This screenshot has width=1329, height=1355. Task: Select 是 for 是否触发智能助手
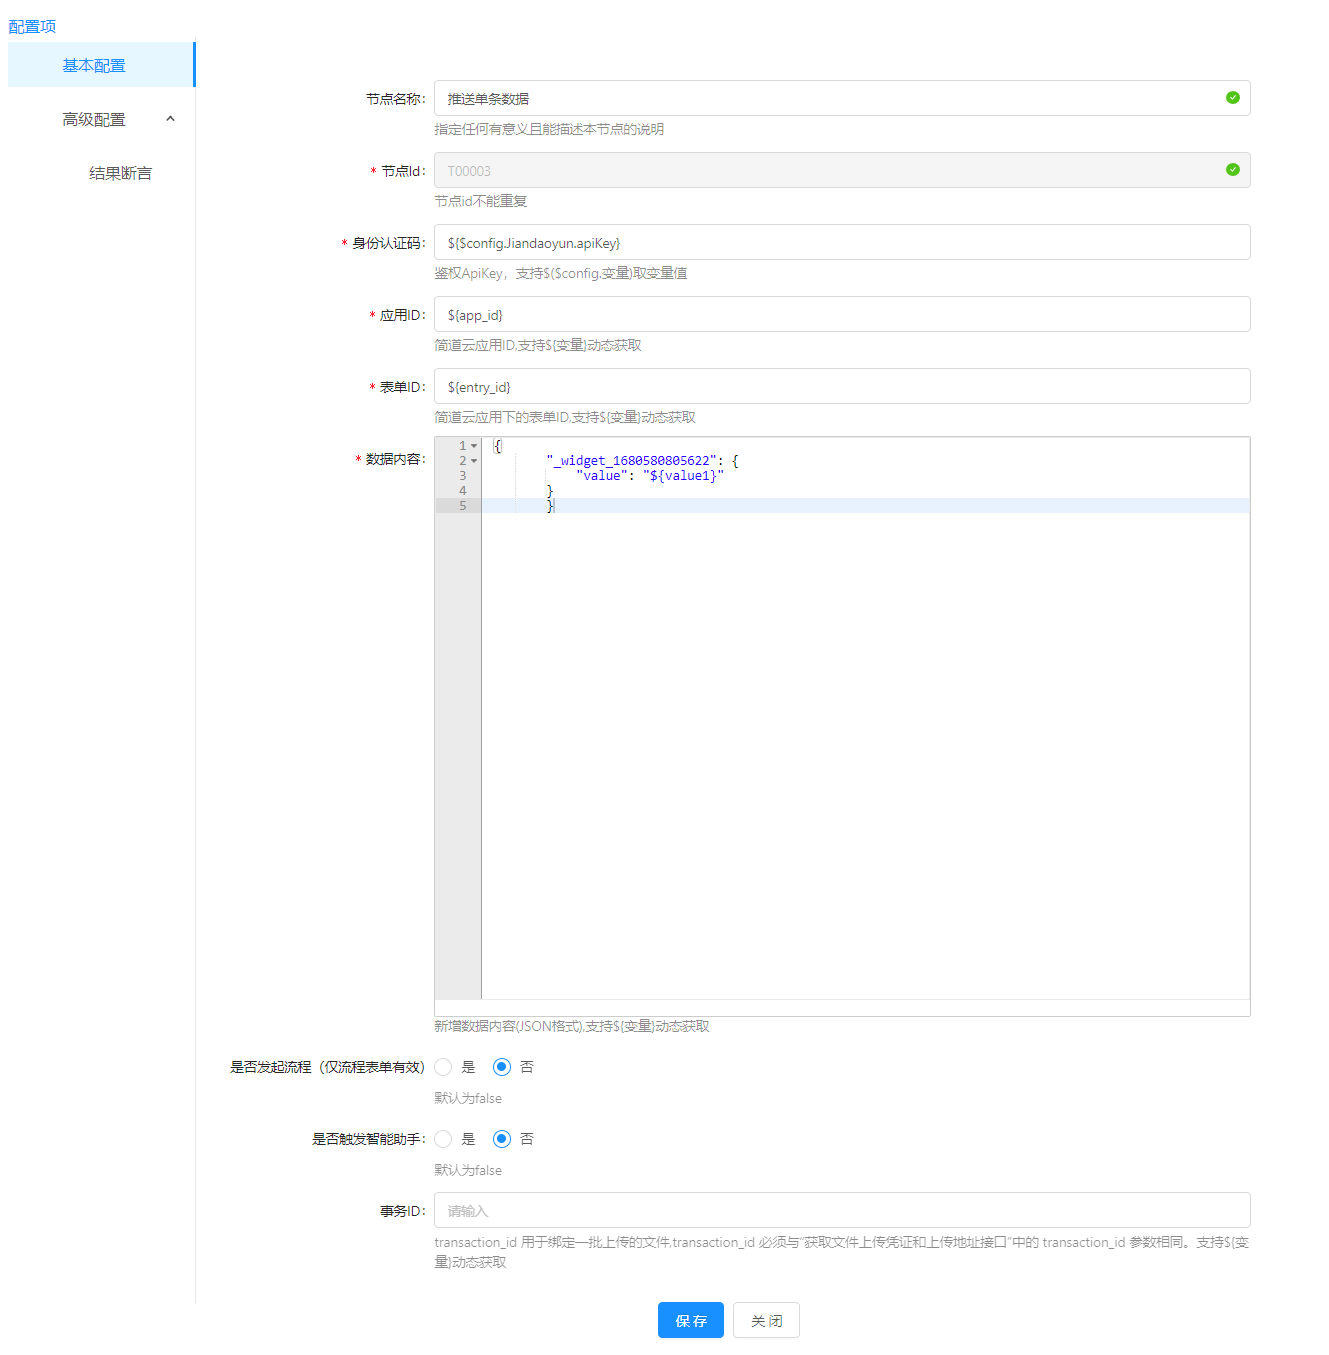click(x=443, y=1139)
